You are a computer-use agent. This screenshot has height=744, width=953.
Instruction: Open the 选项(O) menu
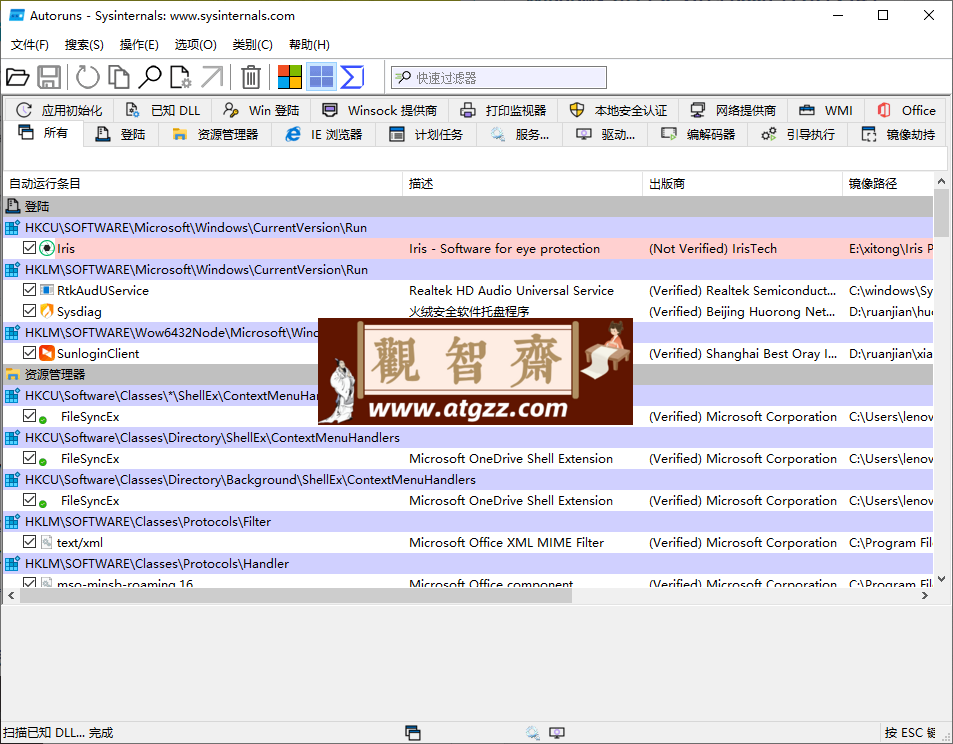pos(195,44)
